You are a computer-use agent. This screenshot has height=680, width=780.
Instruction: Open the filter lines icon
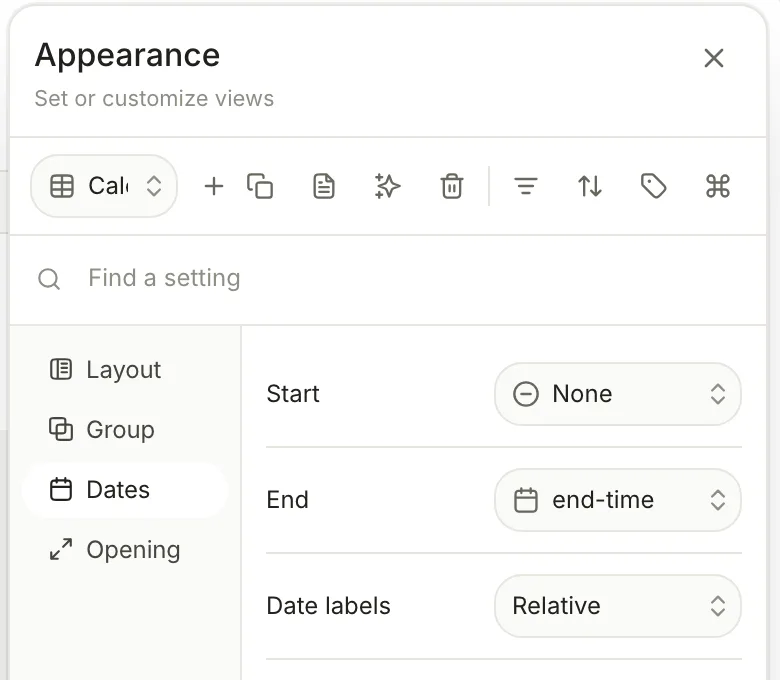[x=526, y=187]
